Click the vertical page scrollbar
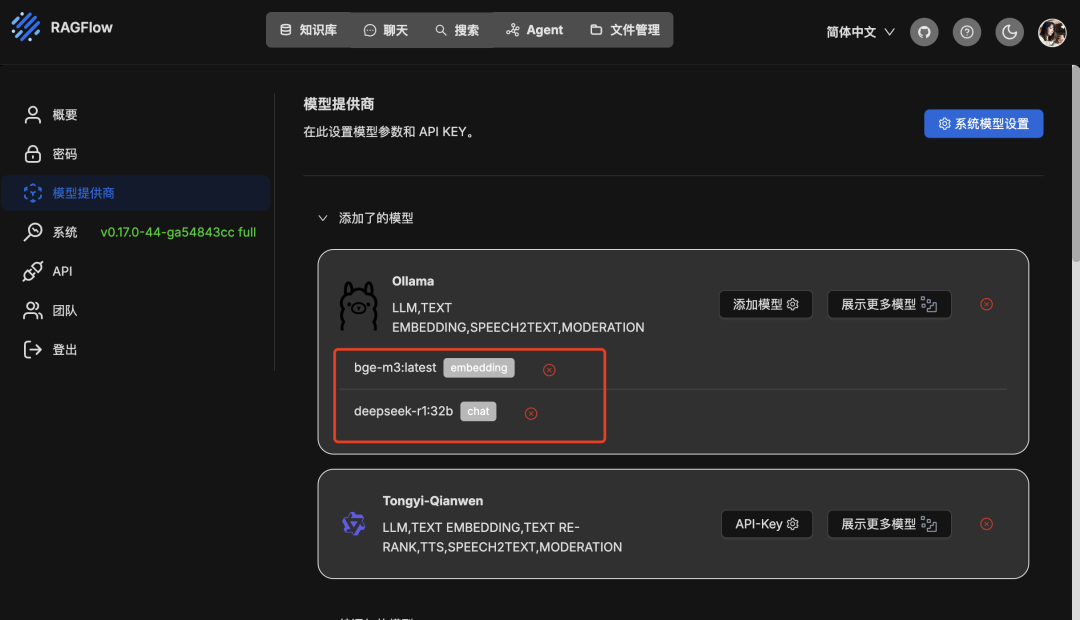This screenshot has width=1080, height=620. pyautogui.click(x=1075, y=163)
